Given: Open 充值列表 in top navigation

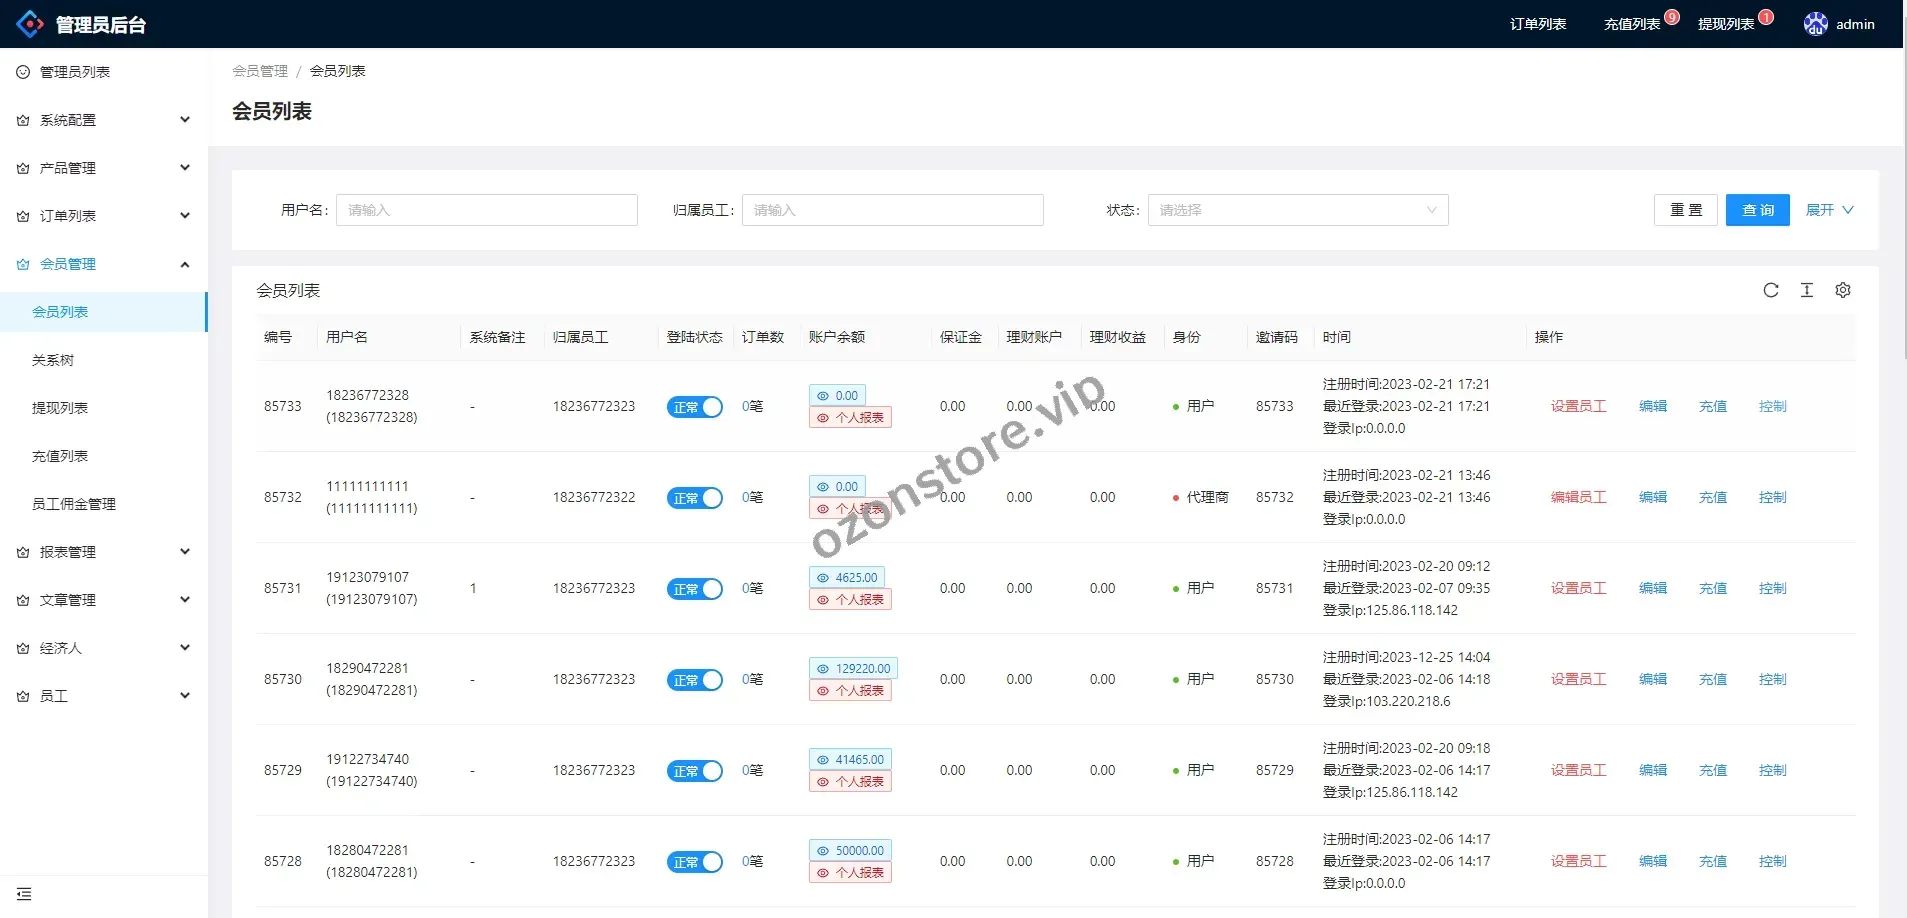Looking at the screenshot, I should [x=1631, y=24].
